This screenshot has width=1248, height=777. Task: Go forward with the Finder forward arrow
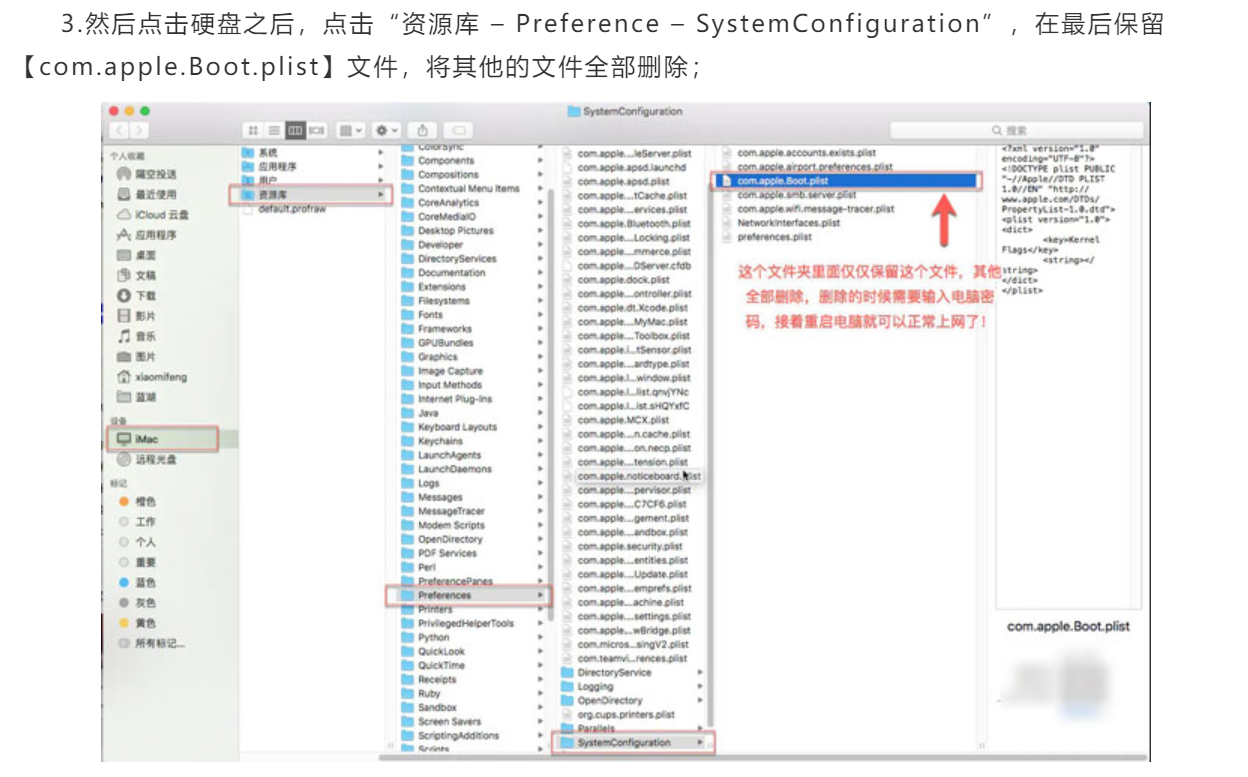pyautogui.click(x=140, y=131)
